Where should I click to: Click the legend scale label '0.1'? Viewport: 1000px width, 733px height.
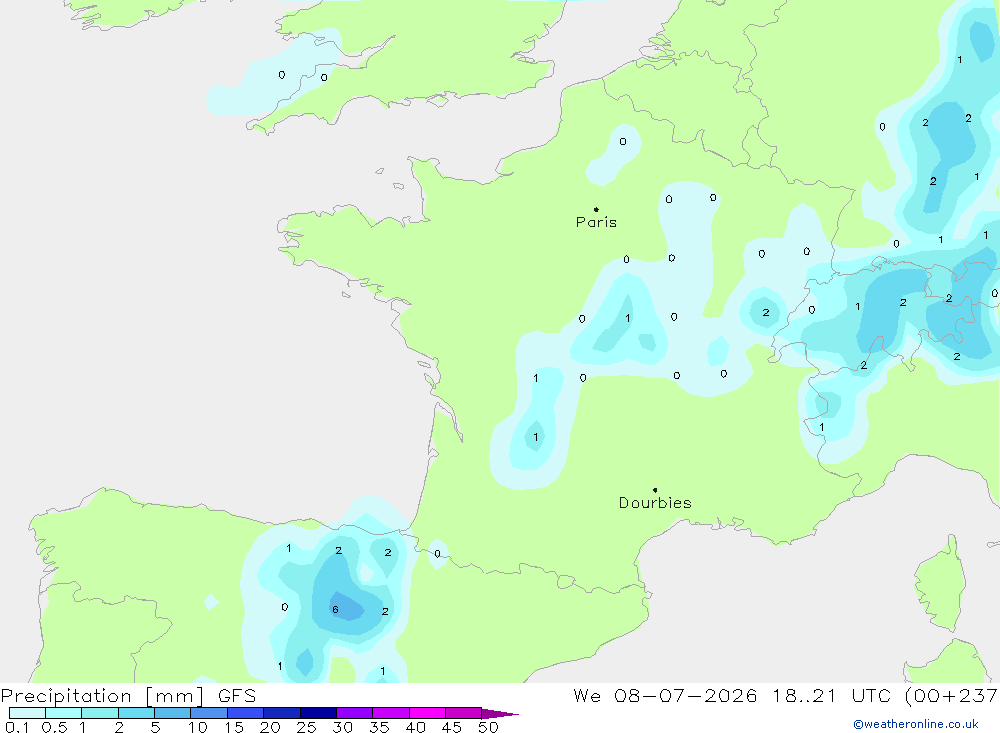click(x=17, y=727)
